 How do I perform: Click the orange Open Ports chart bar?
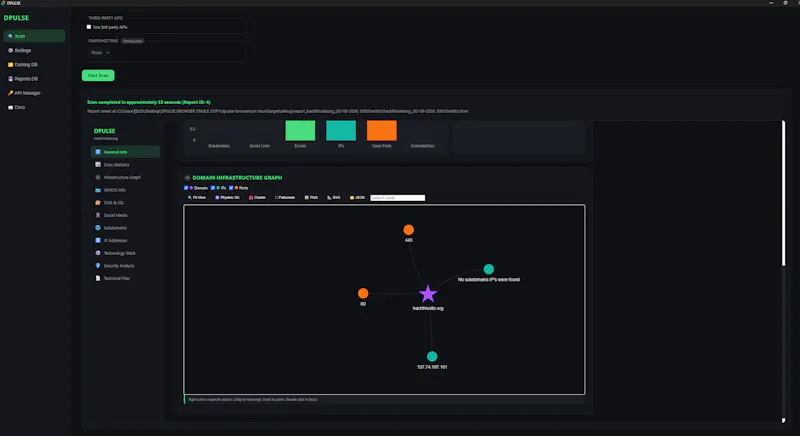382,131
